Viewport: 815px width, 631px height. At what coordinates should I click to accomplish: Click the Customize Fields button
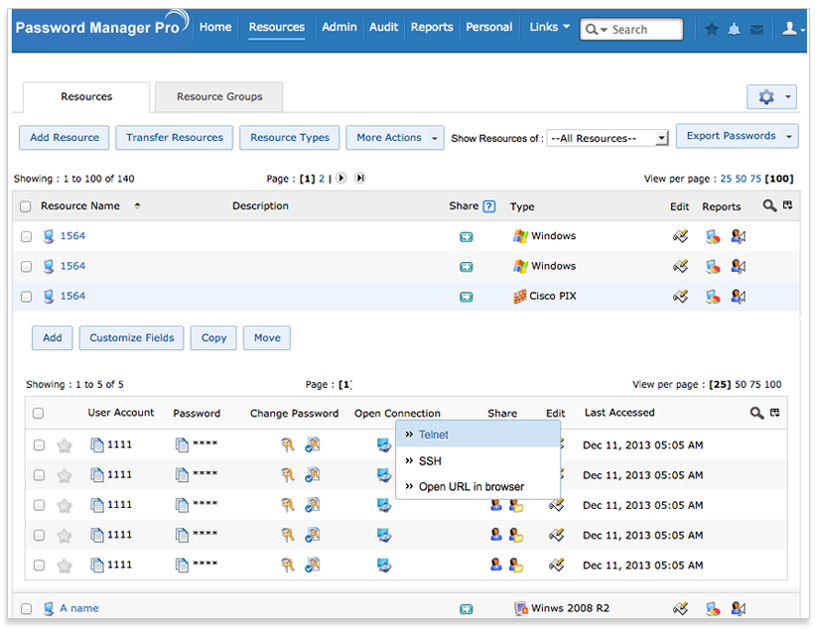[x=130, y=338]
